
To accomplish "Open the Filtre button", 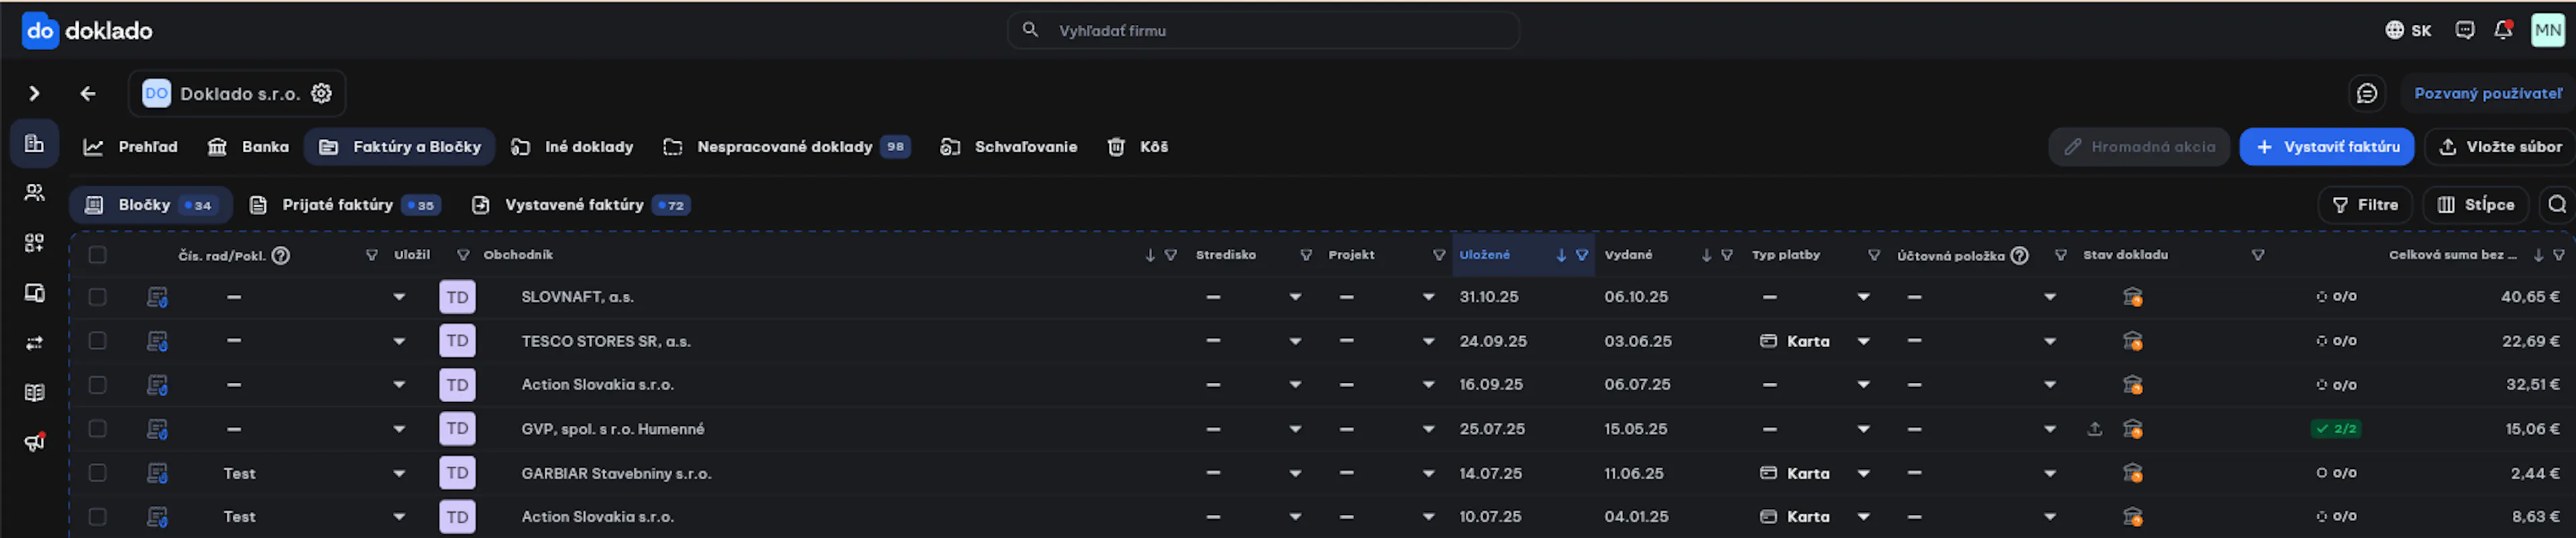I will click(x=2364, y=205).
